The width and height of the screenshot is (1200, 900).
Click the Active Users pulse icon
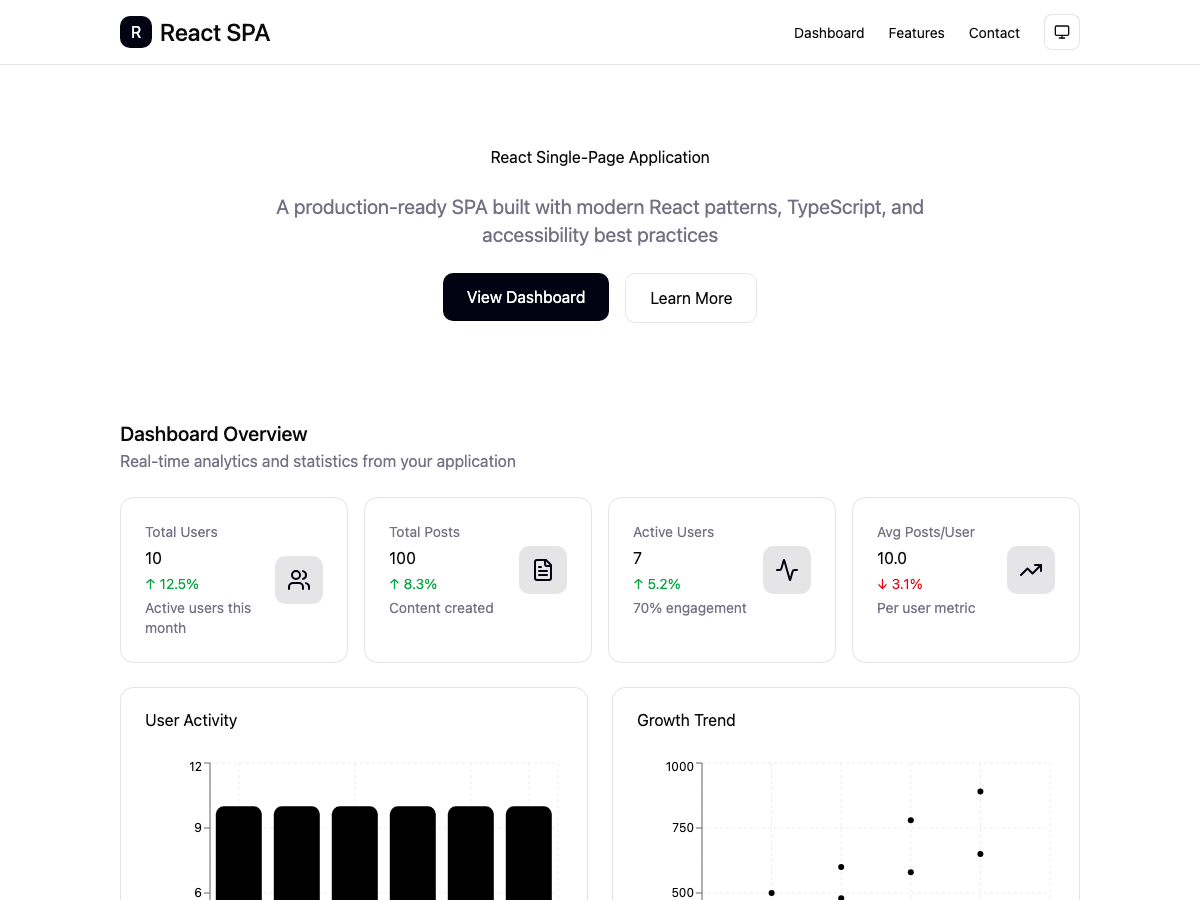pyautogui.click(x=787, y=570)
